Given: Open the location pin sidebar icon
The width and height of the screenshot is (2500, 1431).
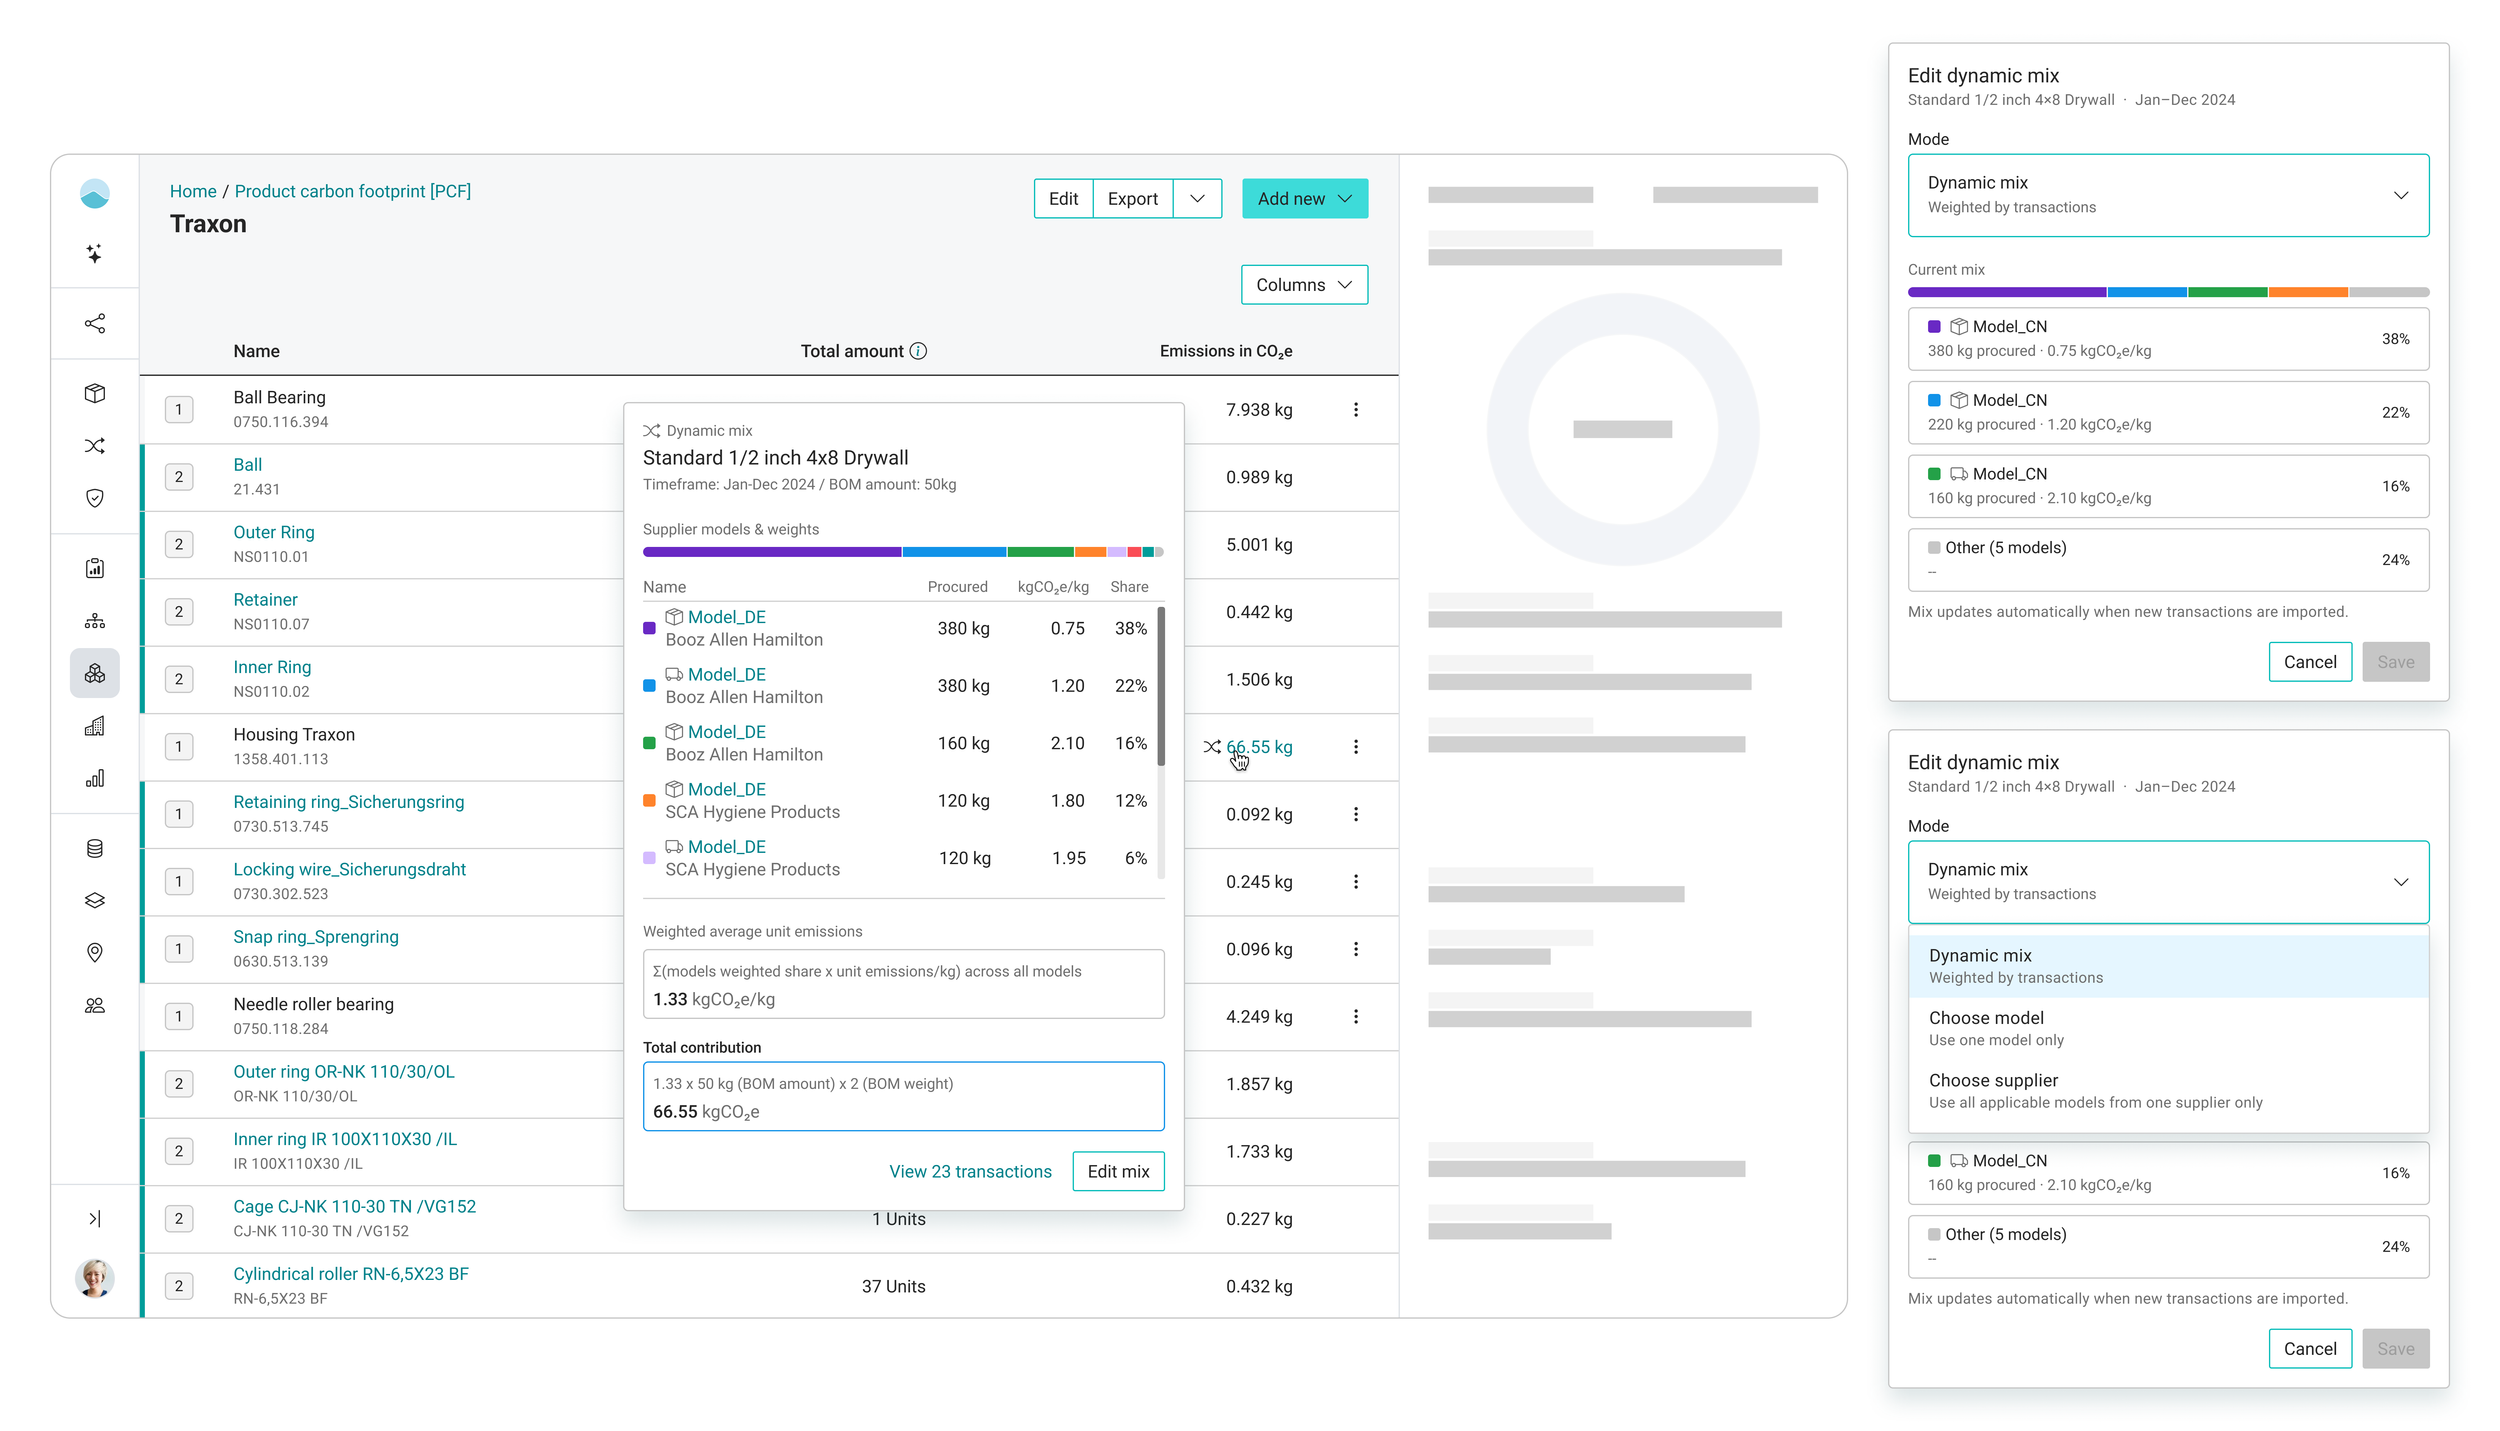Looking at the screenshot, I should pyautogui.click(x=94, y=952).
